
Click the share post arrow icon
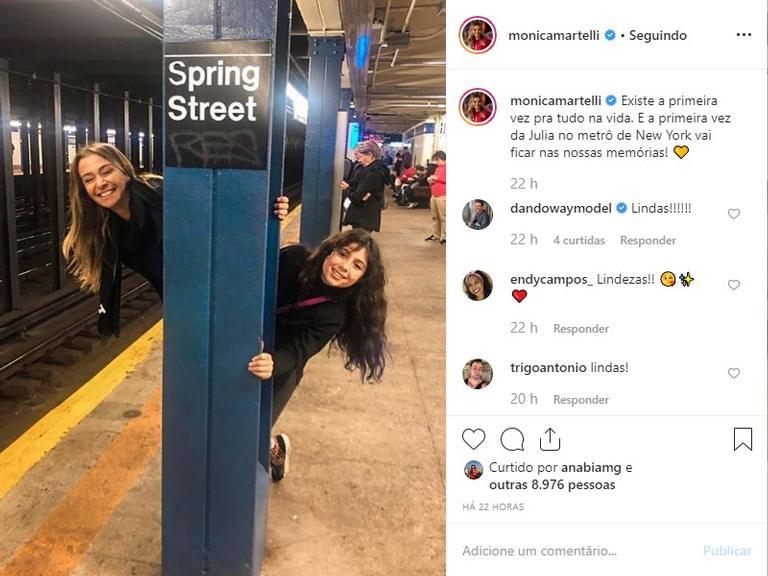550,439
